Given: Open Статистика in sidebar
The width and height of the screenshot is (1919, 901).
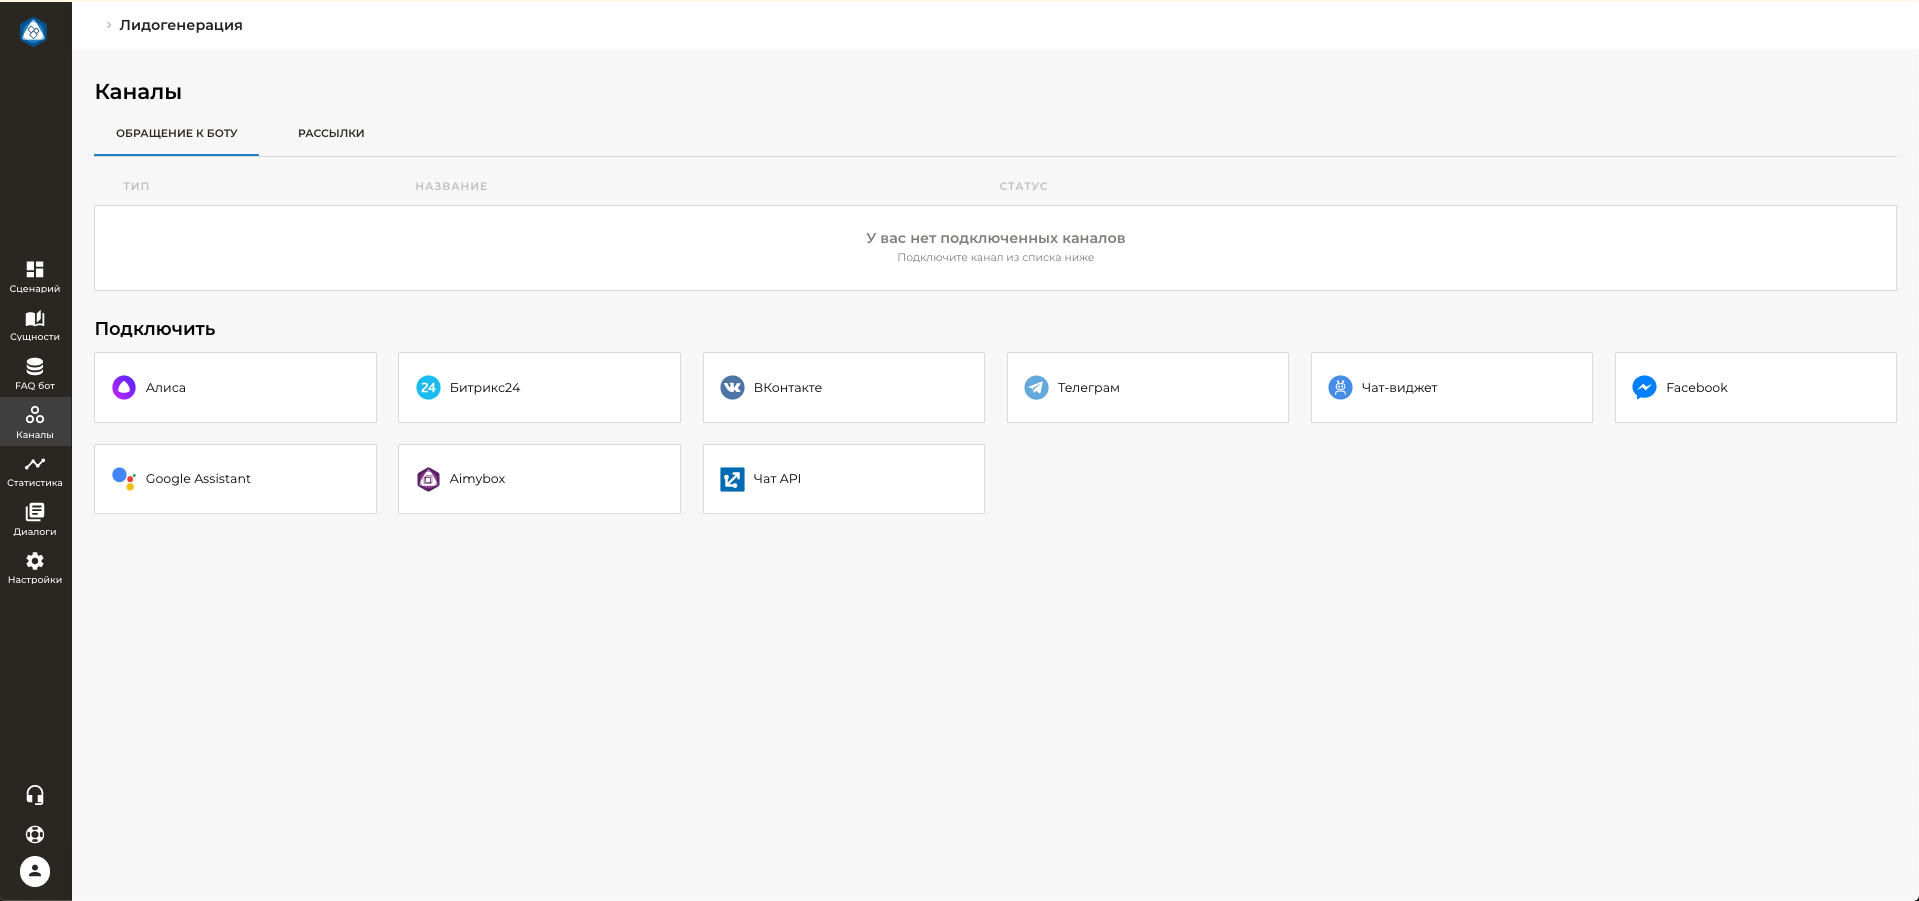Looking at the screenshot, I should [x=35, y=470].
